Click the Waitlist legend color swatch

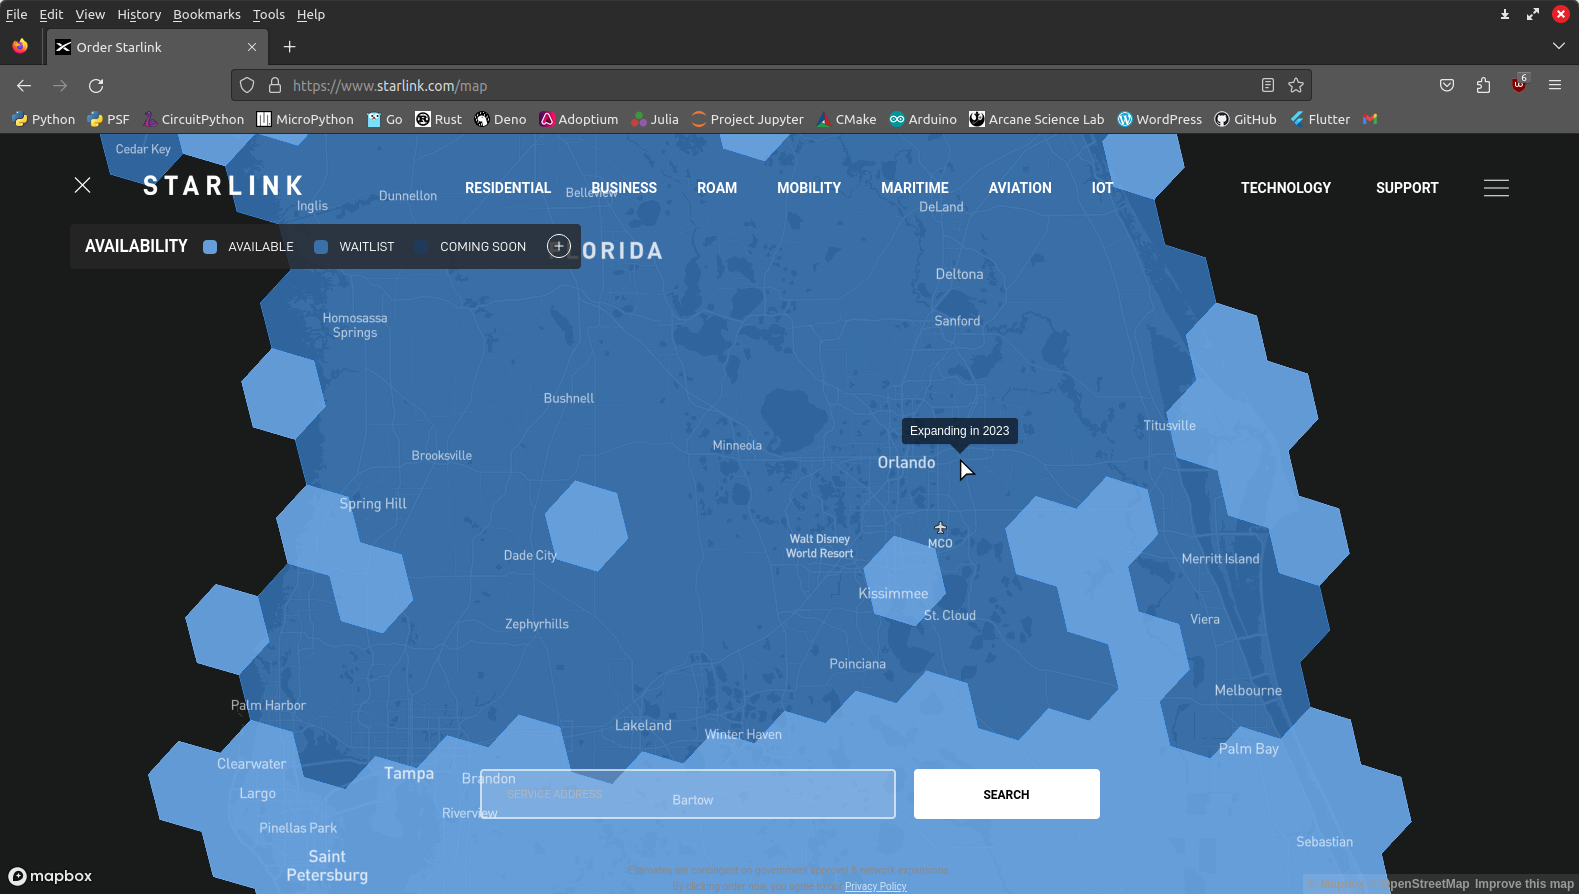[321, 247]
